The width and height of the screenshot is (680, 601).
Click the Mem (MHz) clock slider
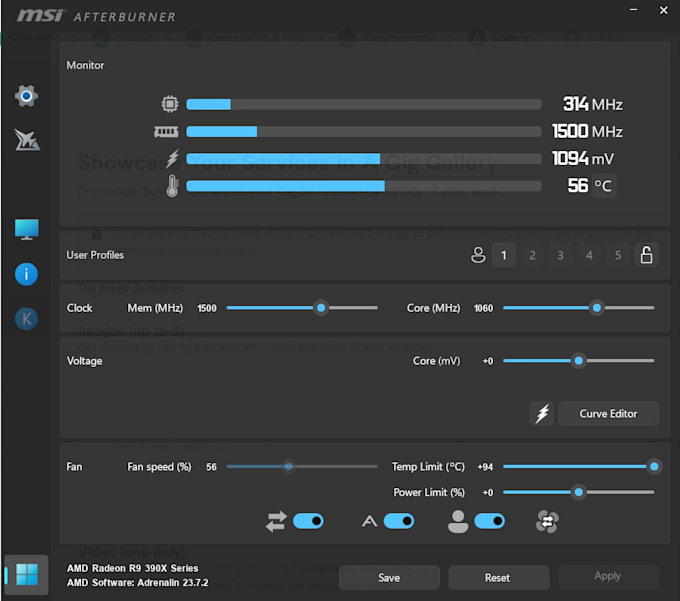tap(302, 308)
